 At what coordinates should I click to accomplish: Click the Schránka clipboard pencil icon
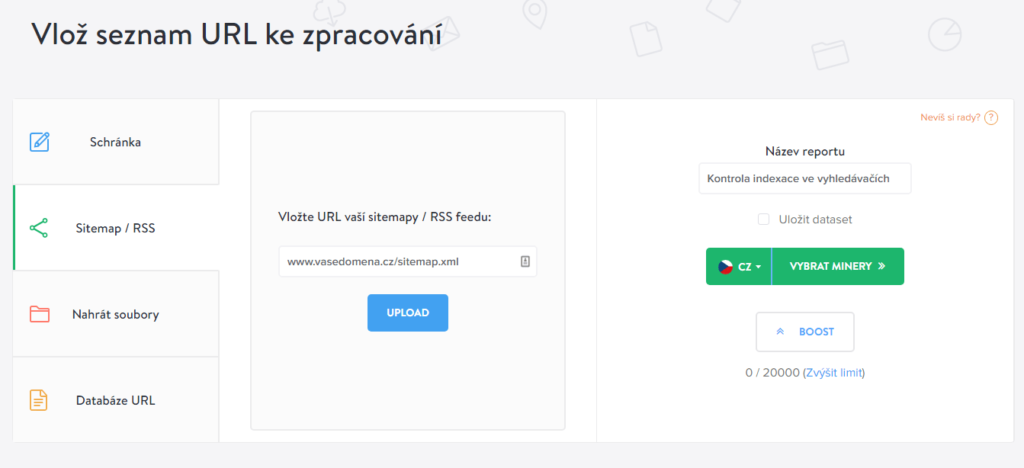(x=40, y=141)
